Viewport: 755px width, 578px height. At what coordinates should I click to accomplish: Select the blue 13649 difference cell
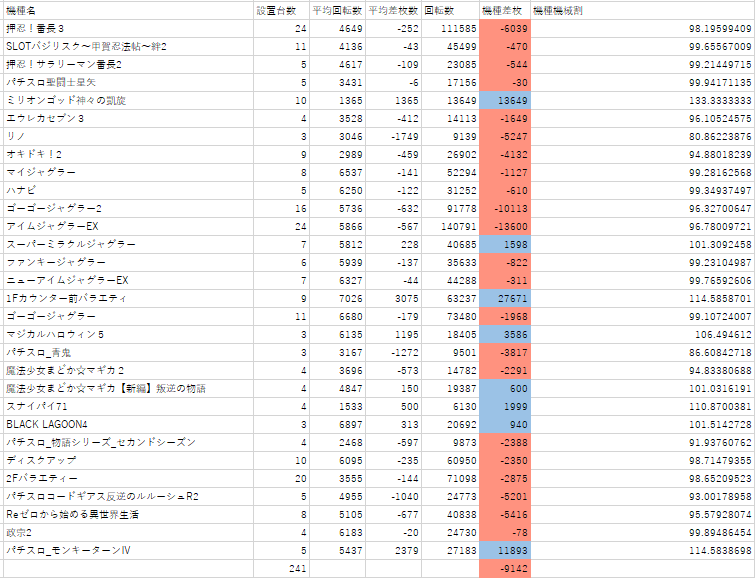point(505,101)
